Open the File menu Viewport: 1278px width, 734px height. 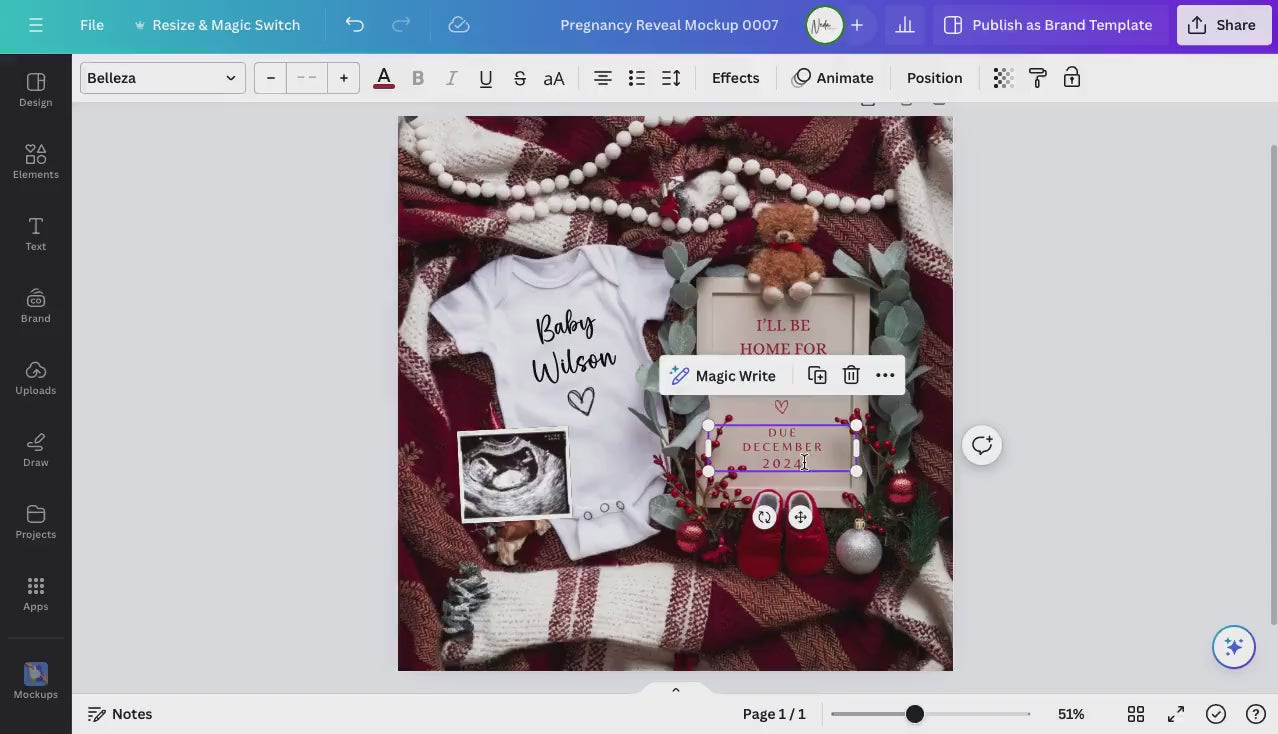[x=92, y=25]
